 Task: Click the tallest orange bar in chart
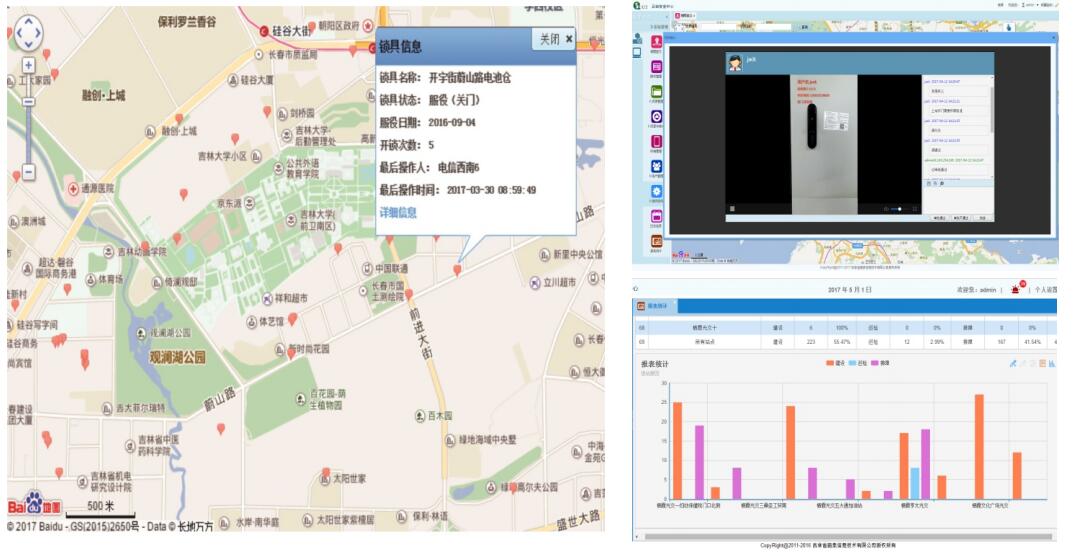pyautogui.click(x=979, y=447)
